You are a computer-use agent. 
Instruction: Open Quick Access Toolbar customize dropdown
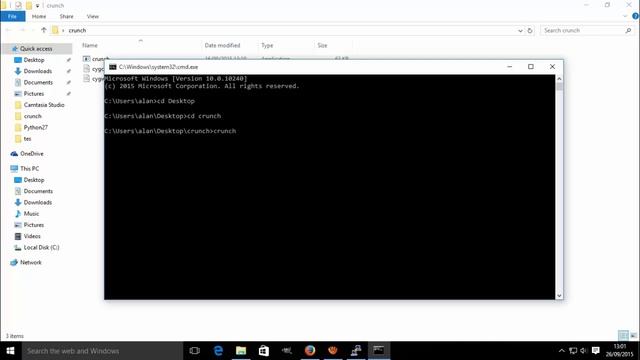(x=38, y=6)
